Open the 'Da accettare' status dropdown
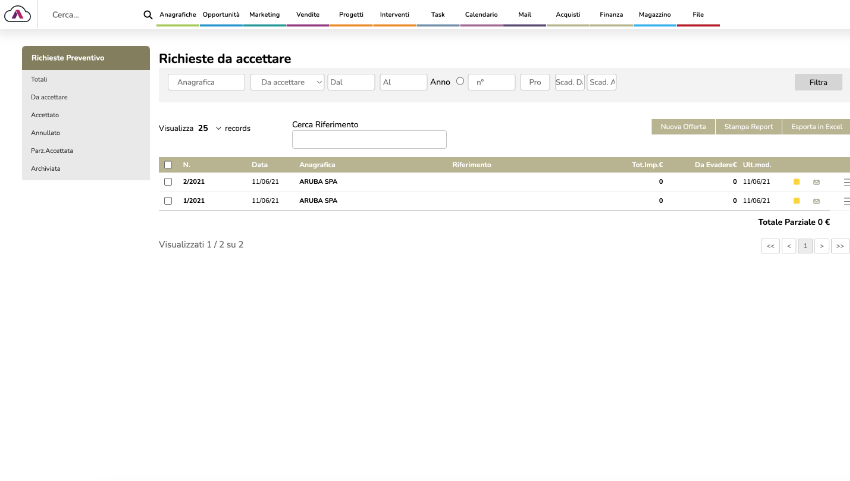Viewport: 850px width, 481px height. (x=288, y=83)
